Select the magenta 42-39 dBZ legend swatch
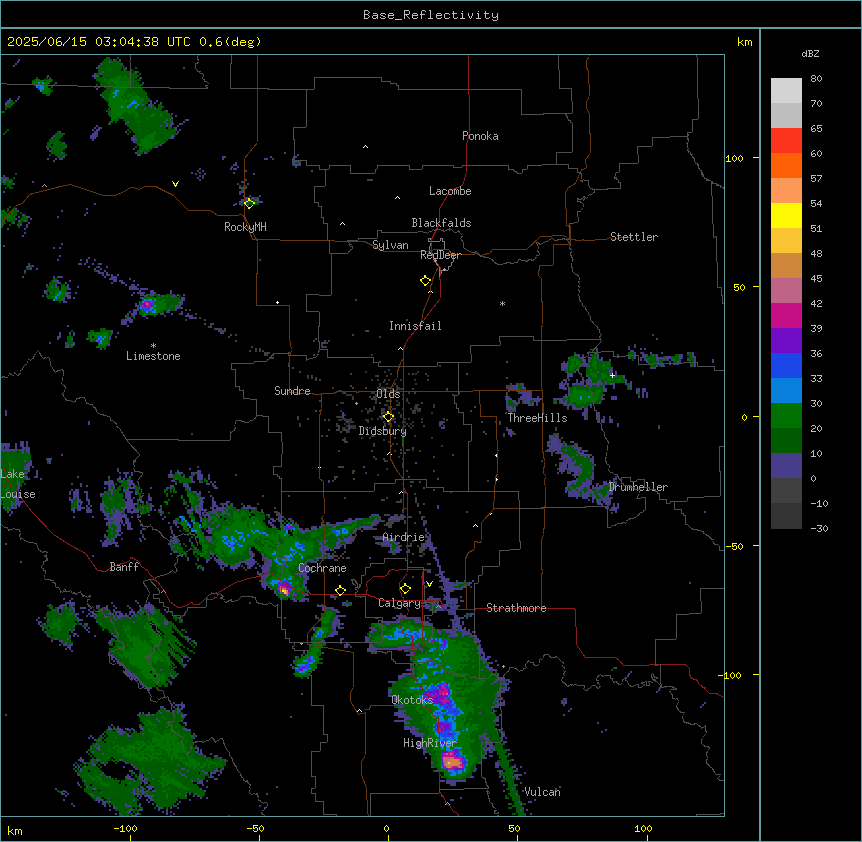Screen dimensions: 862x842 [x=786, y=315]
